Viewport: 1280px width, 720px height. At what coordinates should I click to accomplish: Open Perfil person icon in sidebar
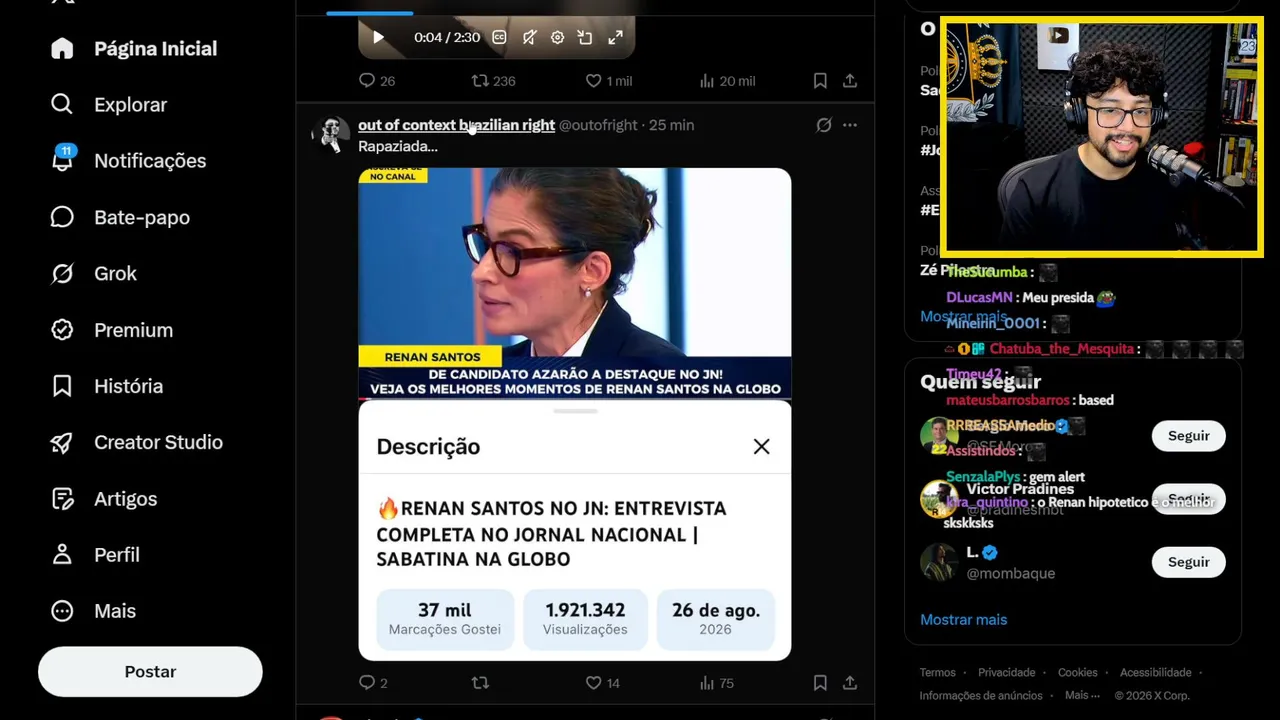tap(62, 554)
